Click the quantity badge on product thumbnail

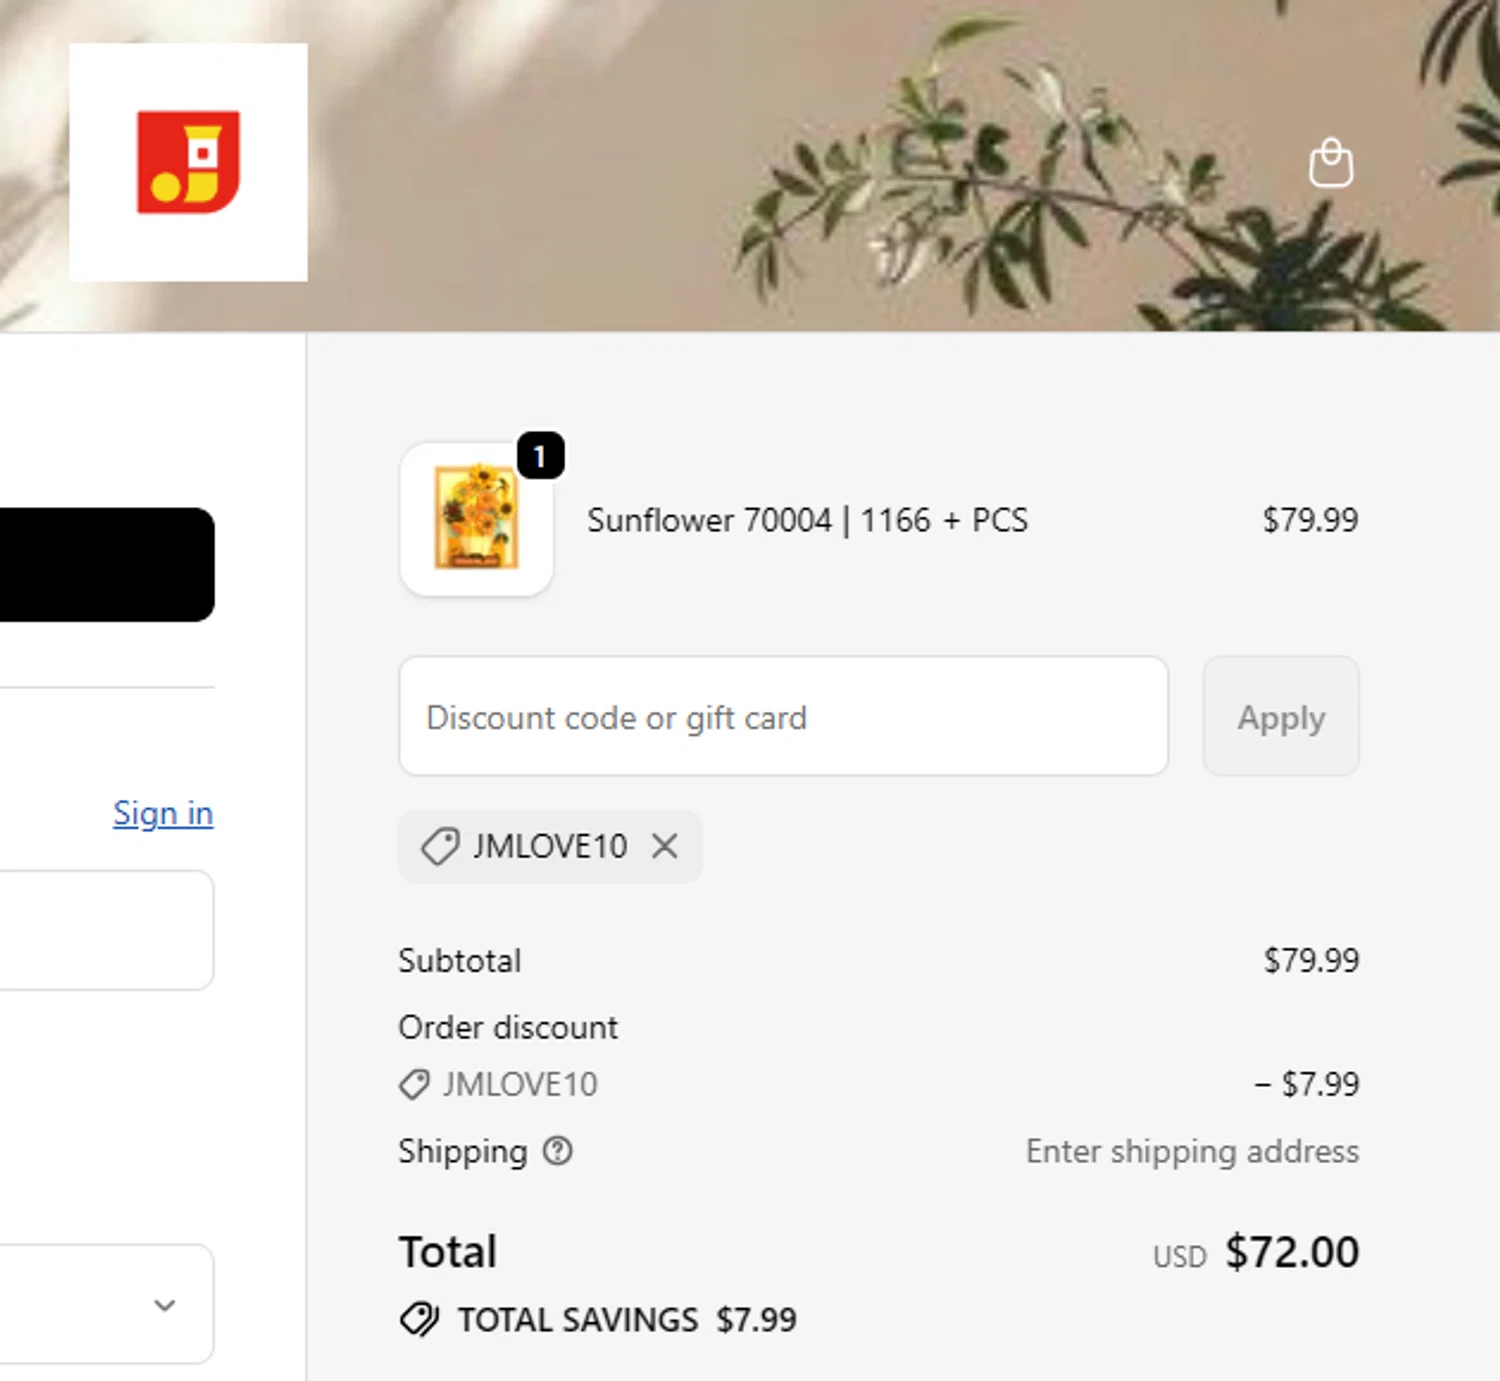click(x=540, y=456)
